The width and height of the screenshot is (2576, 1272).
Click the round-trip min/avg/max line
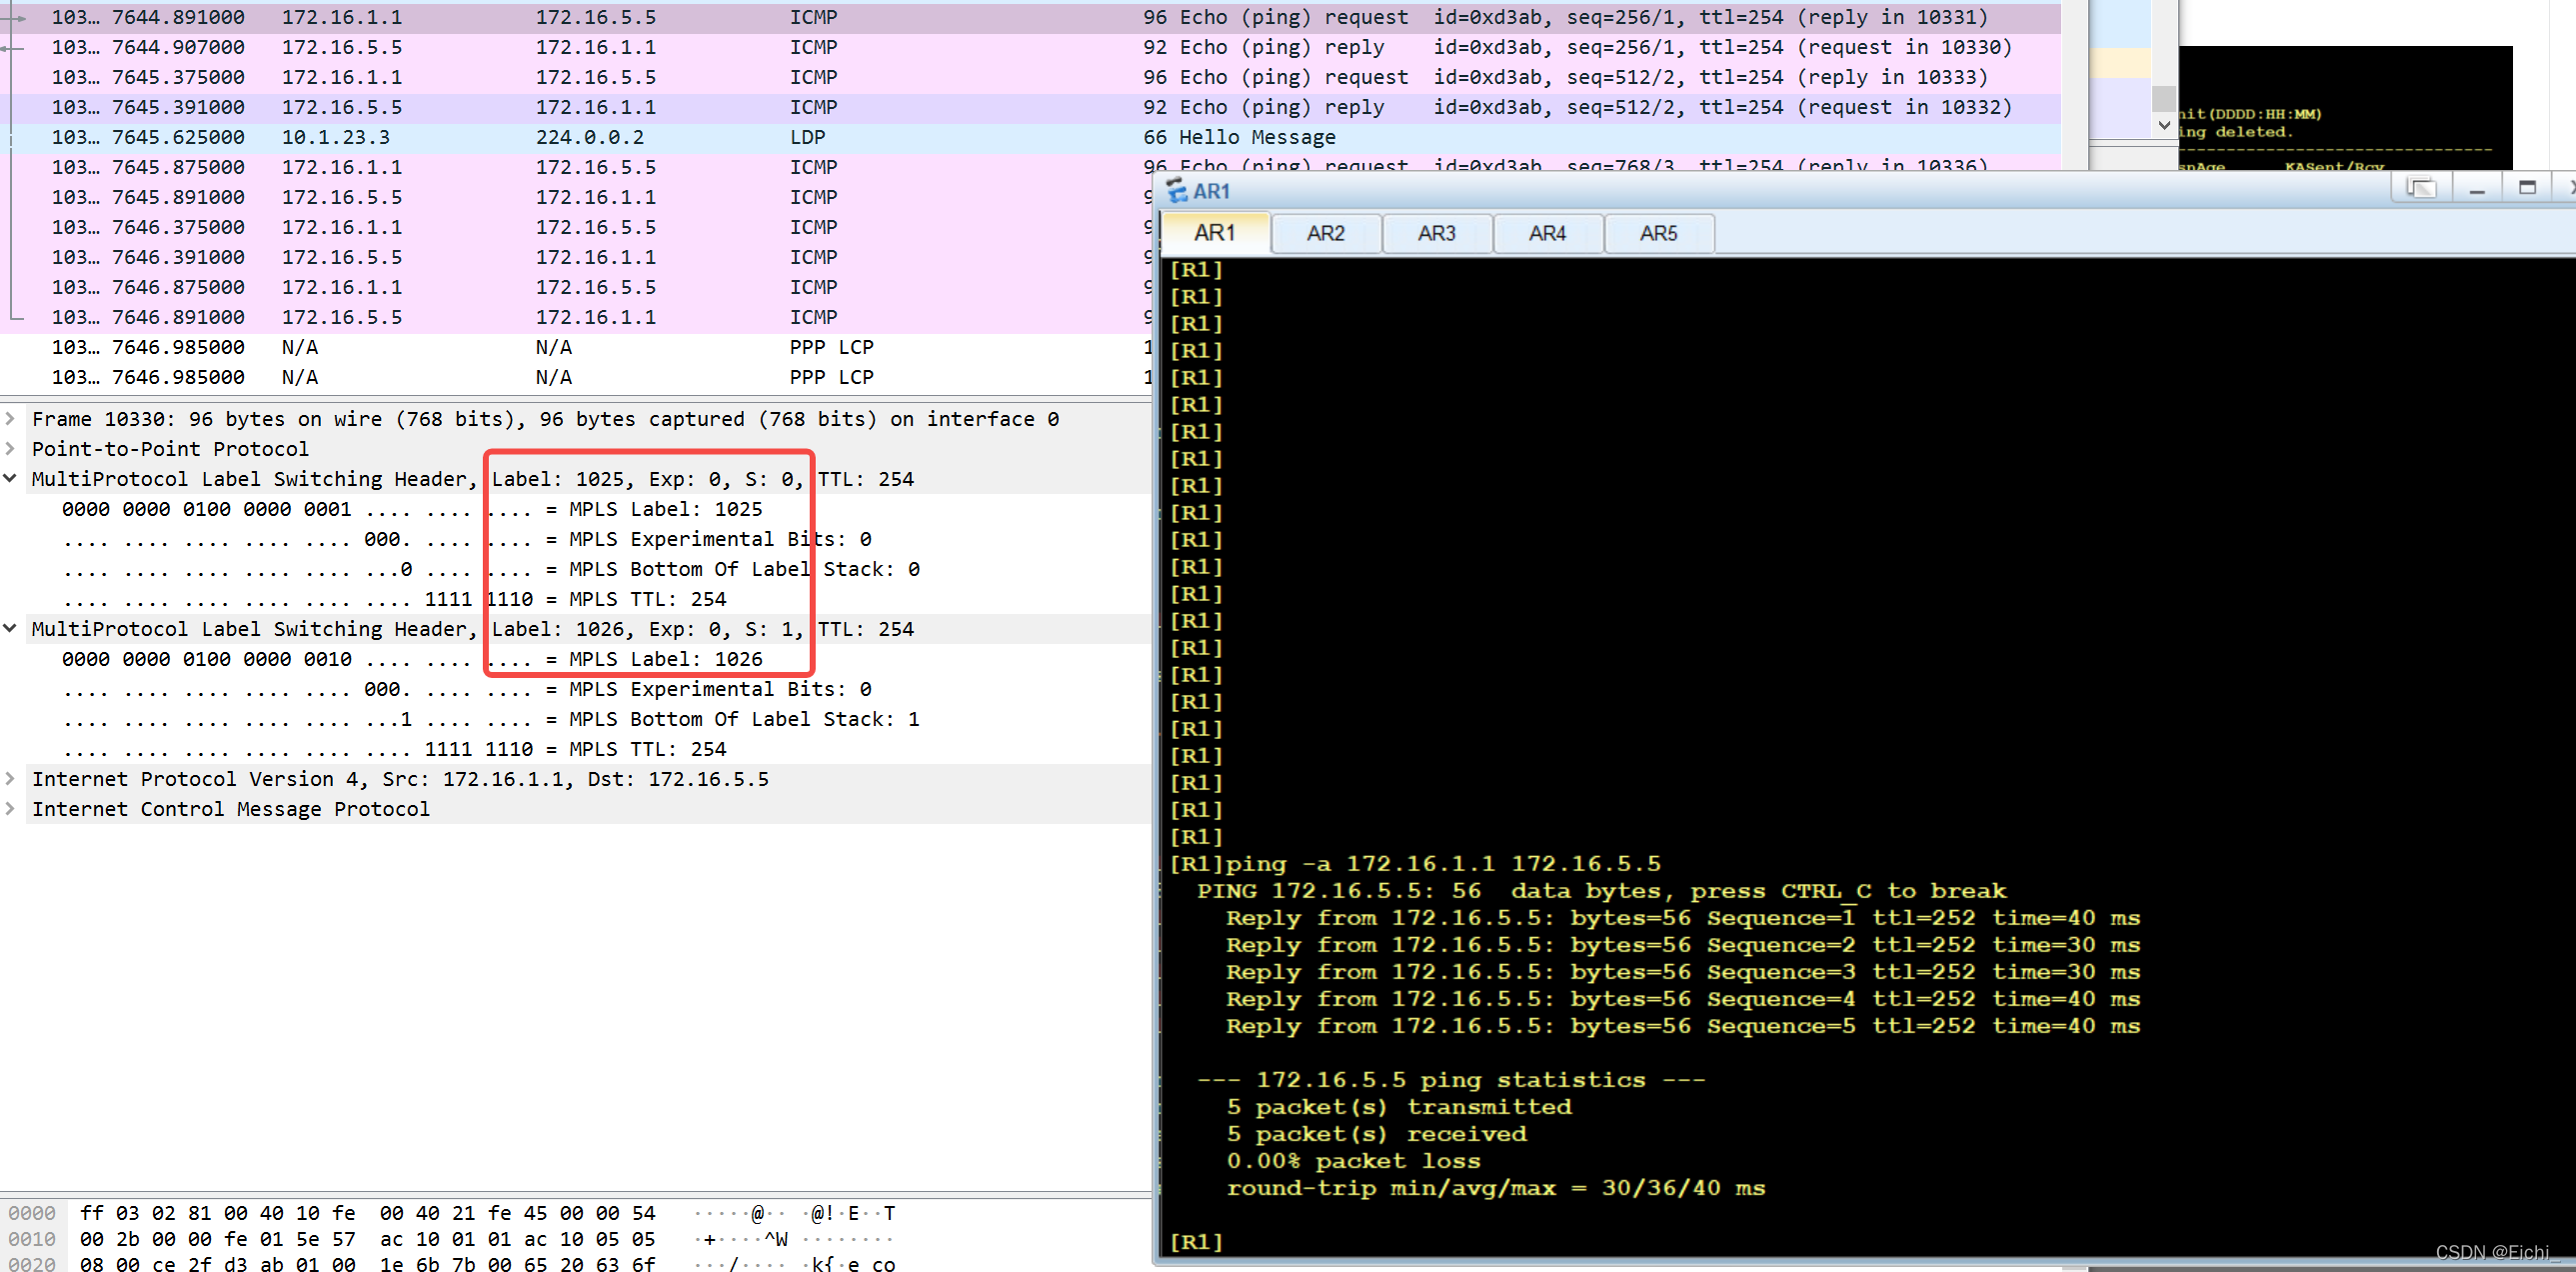point(1496,1188)
